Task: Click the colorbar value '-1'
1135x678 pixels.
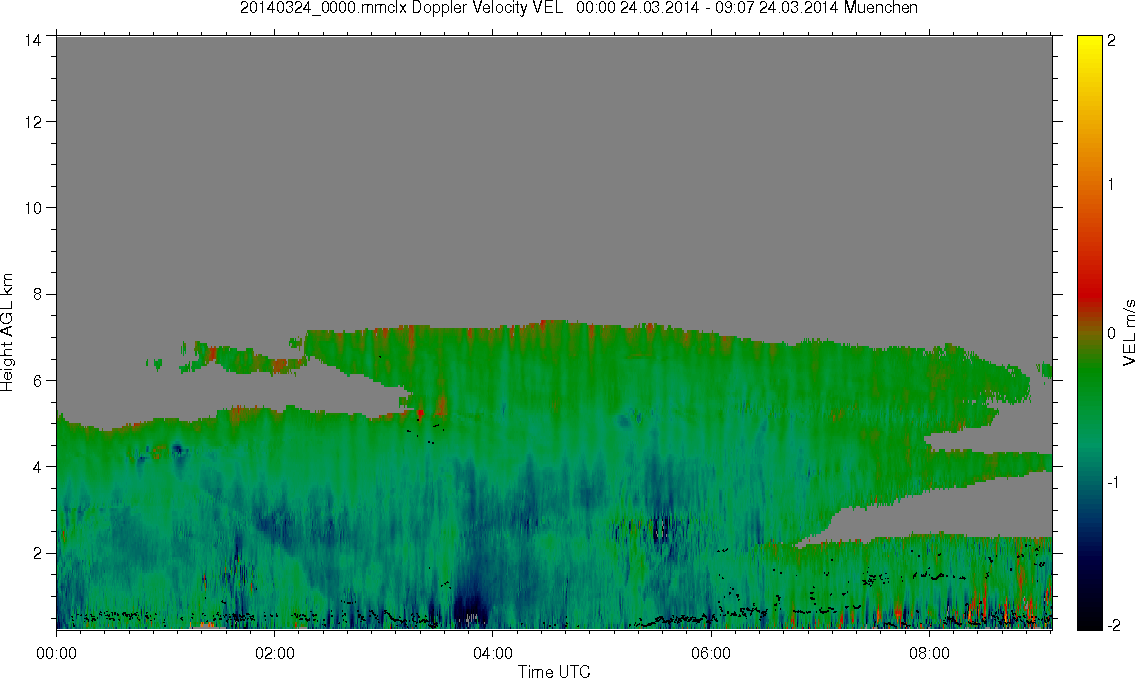Action: click(1113, 482)
